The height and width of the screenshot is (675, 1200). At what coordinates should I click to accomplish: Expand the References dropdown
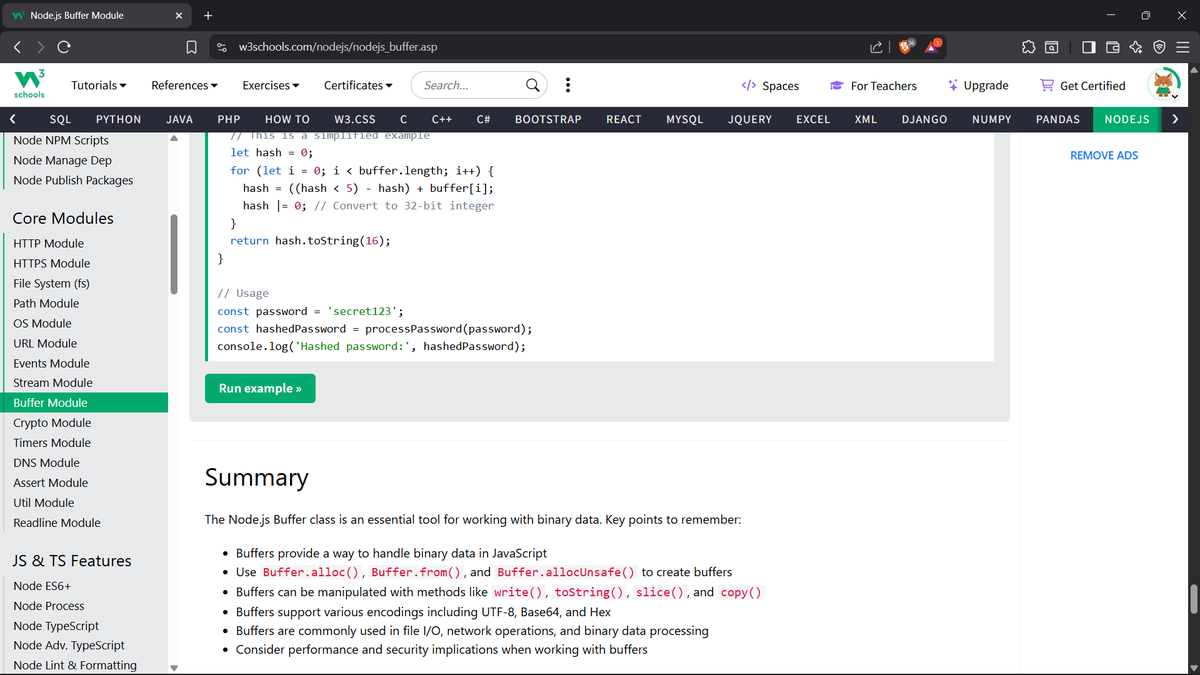[x=185, y=85]
